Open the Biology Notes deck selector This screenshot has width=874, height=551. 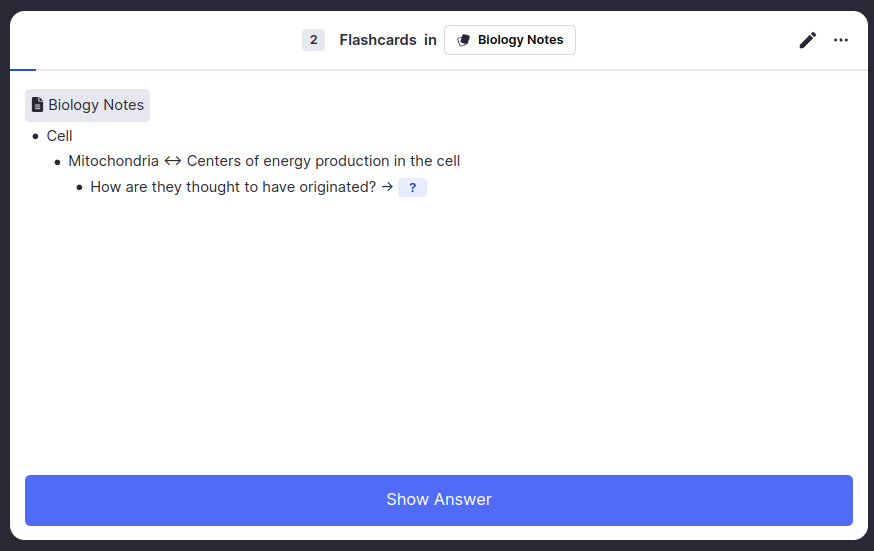[510, 40]
